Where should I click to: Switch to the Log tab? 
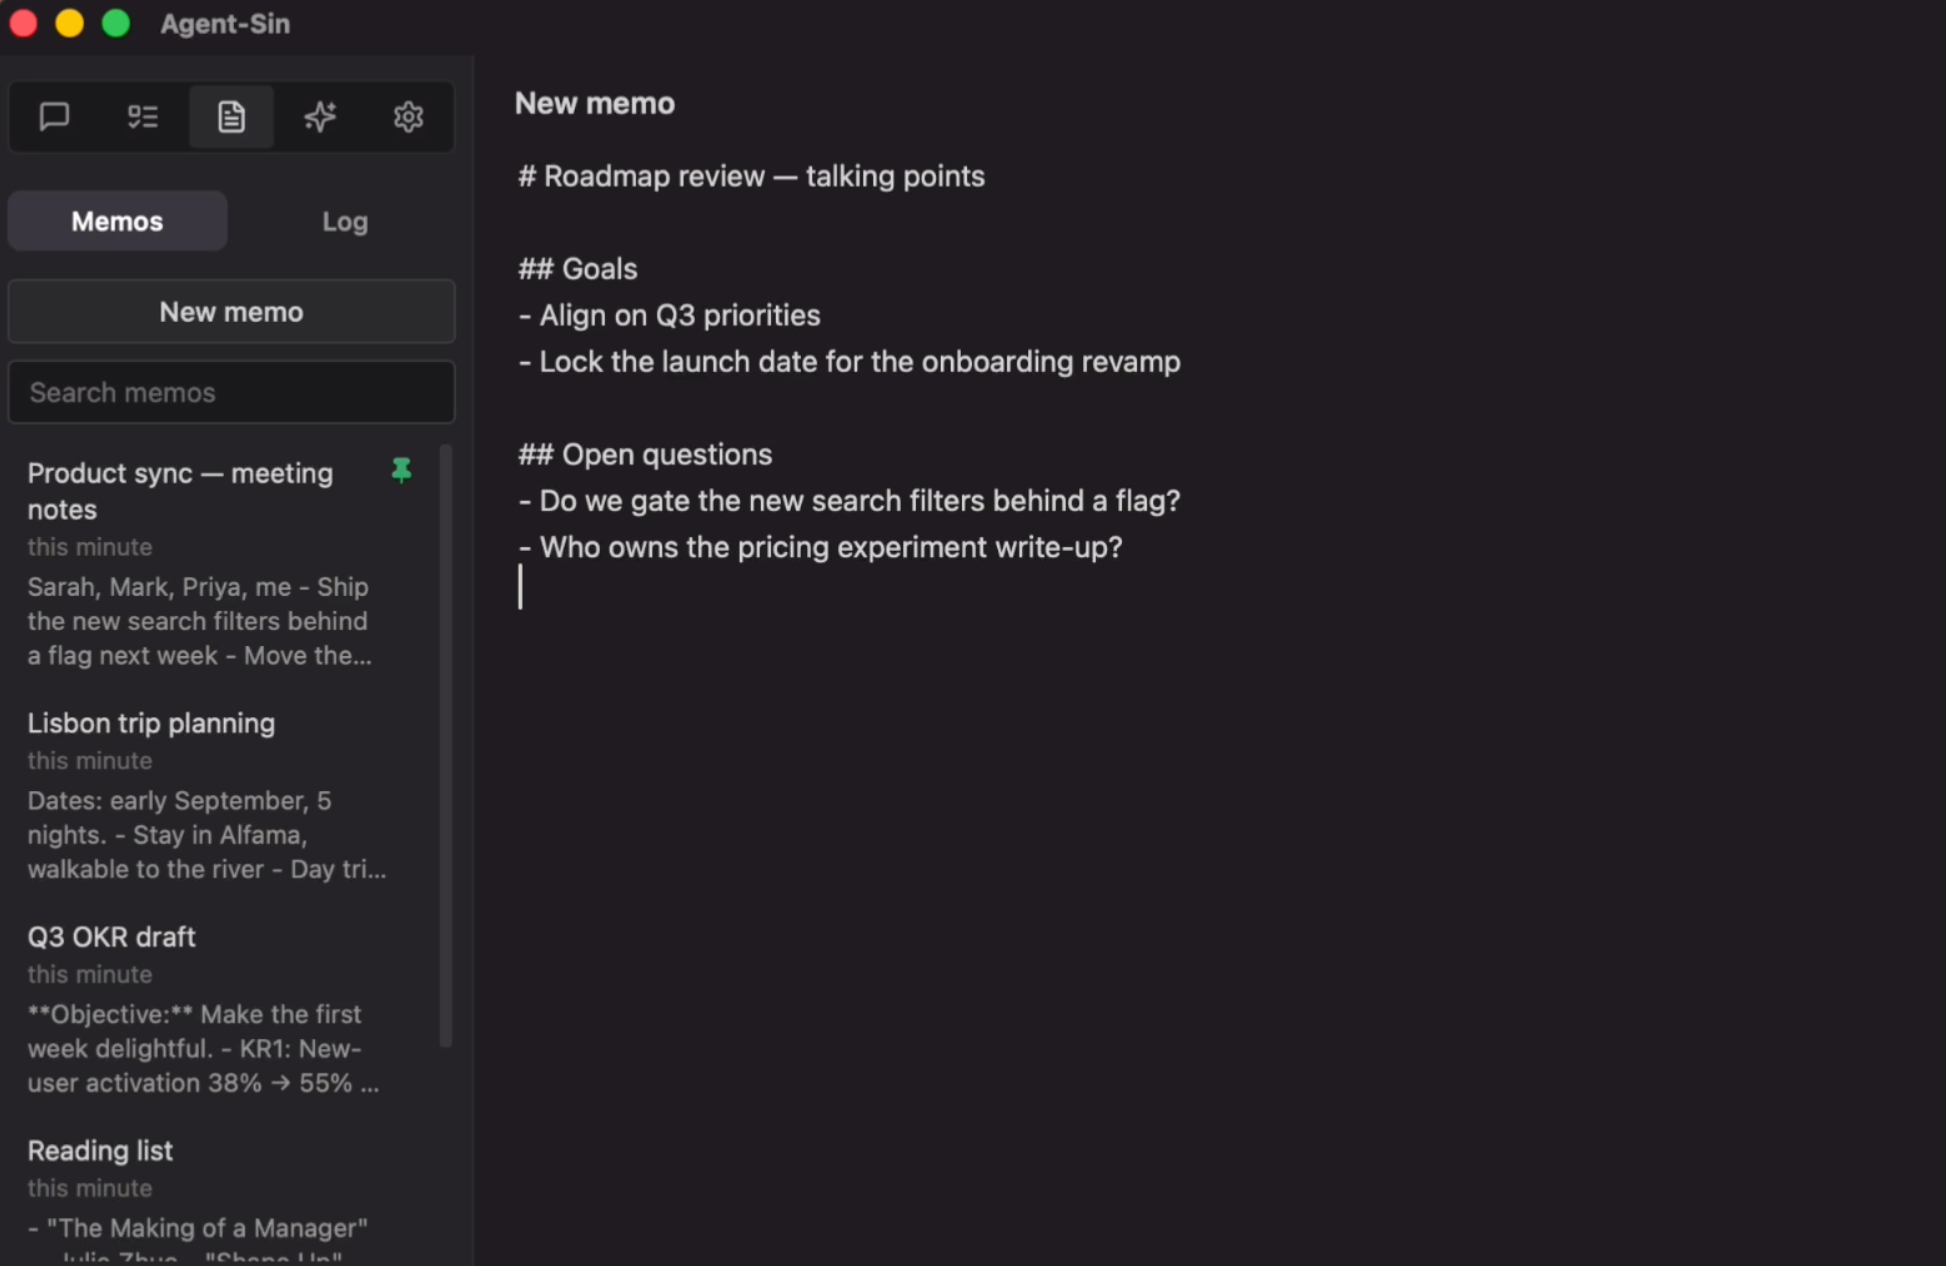tap(345, 221)
